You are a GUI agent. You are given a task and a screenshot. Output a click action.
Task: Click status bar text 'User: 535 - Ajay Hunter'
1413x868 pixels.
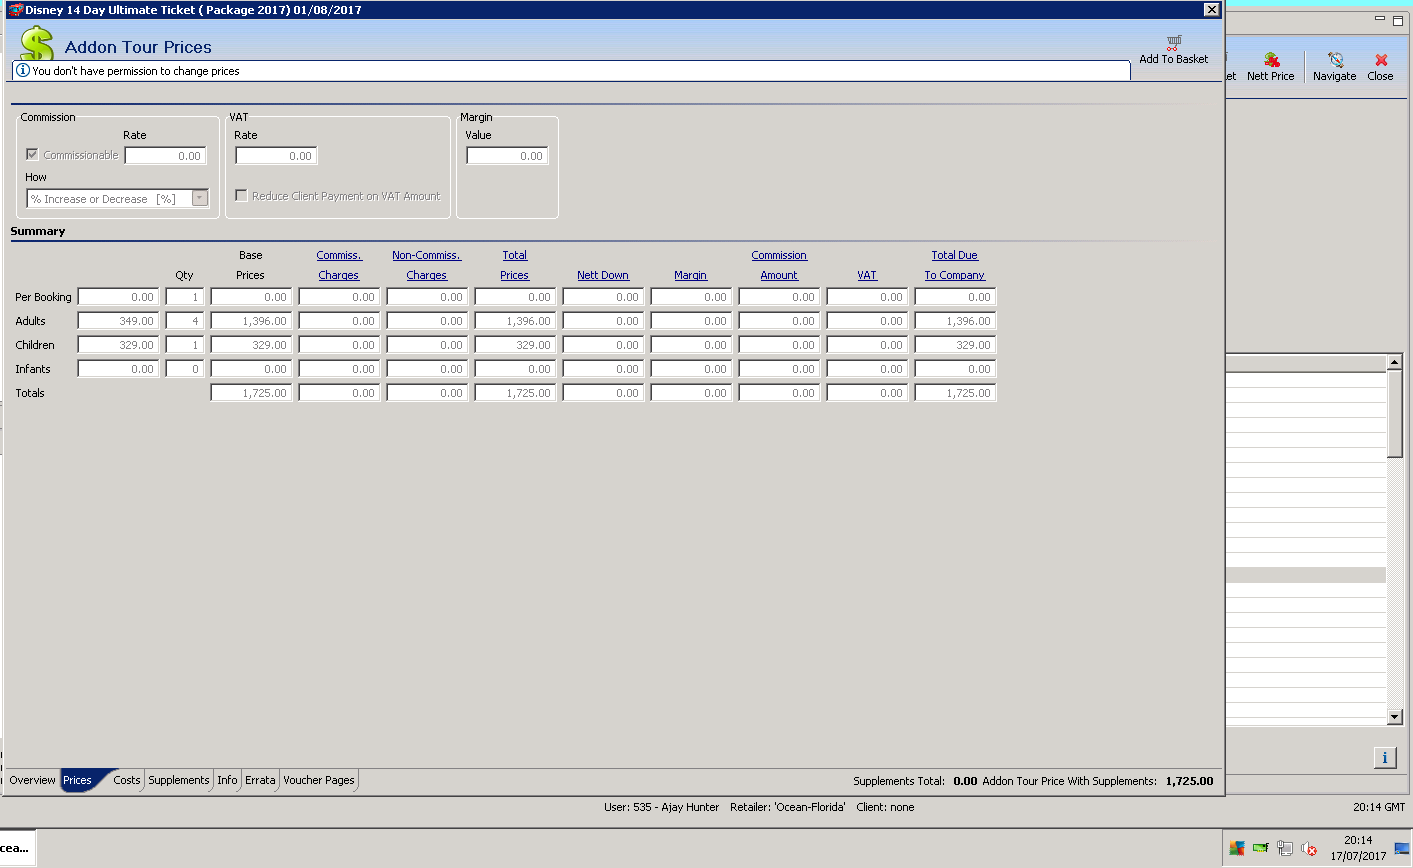point(661,807)
